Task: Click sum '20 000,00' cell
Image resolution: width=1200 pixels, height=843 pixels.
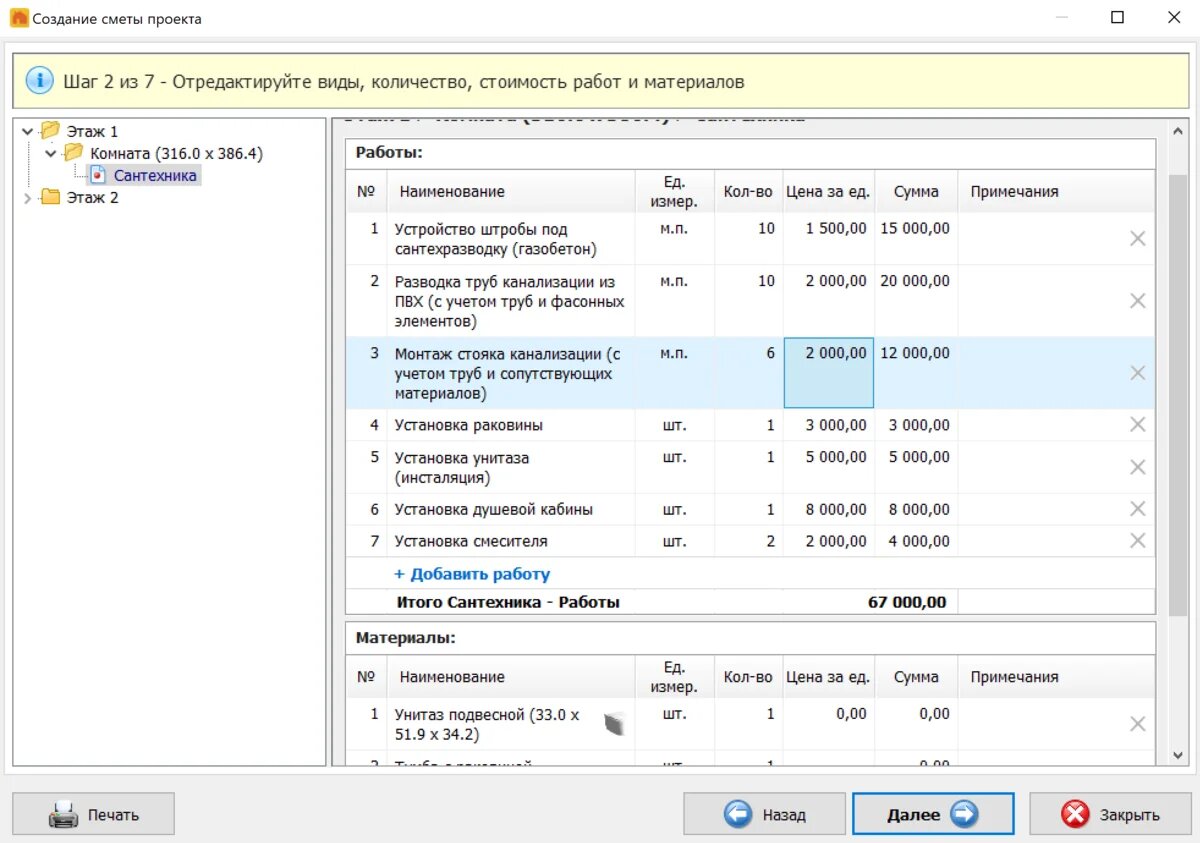Action: (x=915, y=281)
